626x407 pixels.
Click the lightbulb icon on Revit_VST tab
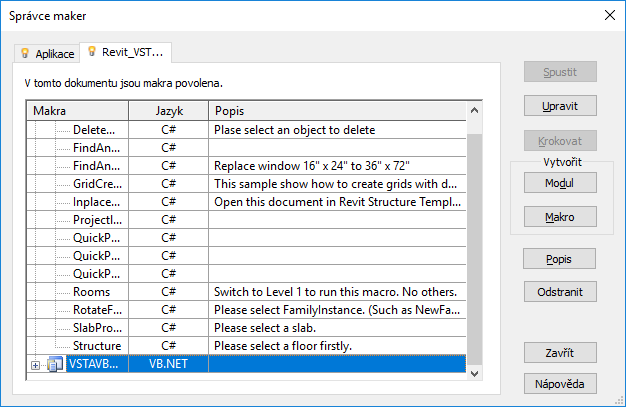pos(92,51)
